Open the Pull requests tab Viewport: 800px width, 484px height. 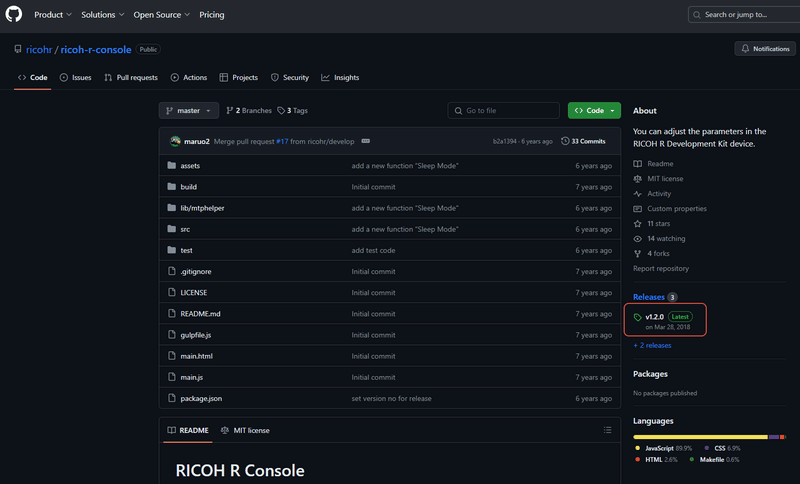tap(131, 78)
